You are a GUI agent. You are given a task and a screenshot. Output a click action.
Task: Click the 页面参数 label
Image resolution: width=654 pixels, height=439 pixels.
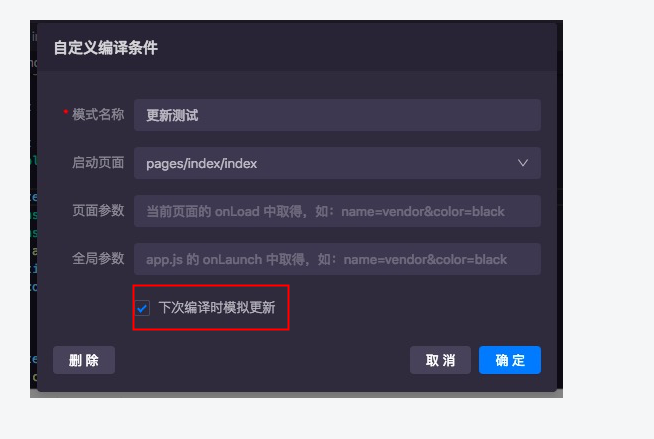coord(98,211)
